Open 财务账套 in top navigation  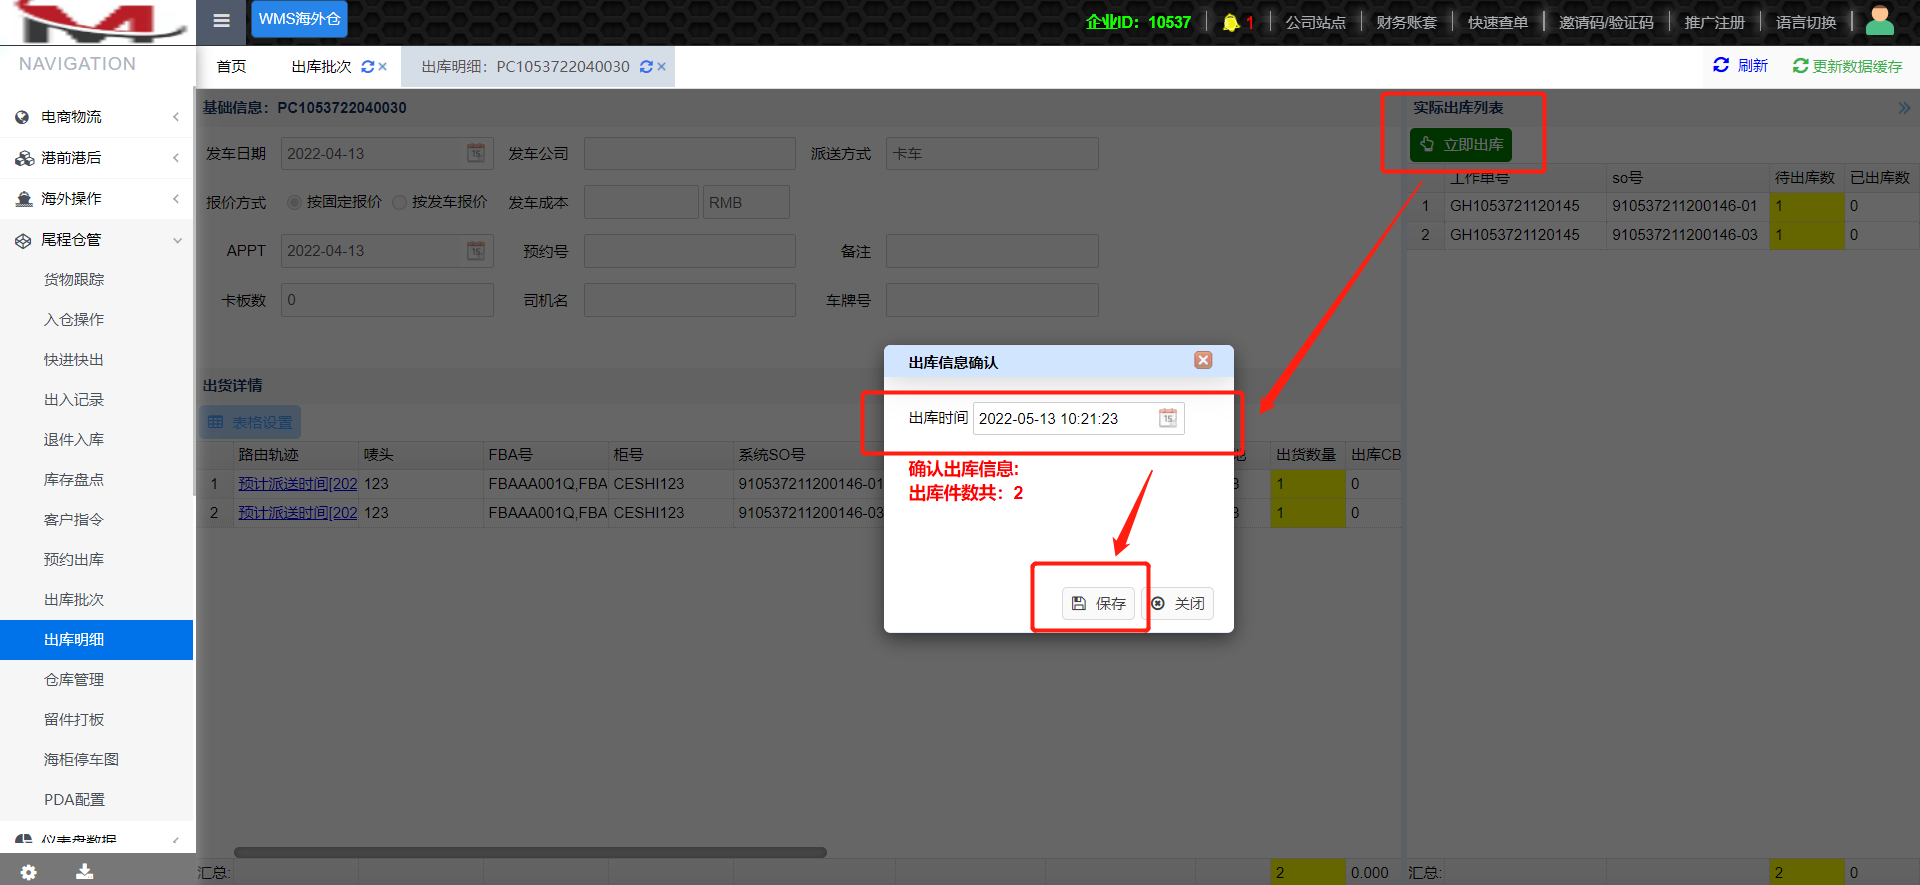1406,22
